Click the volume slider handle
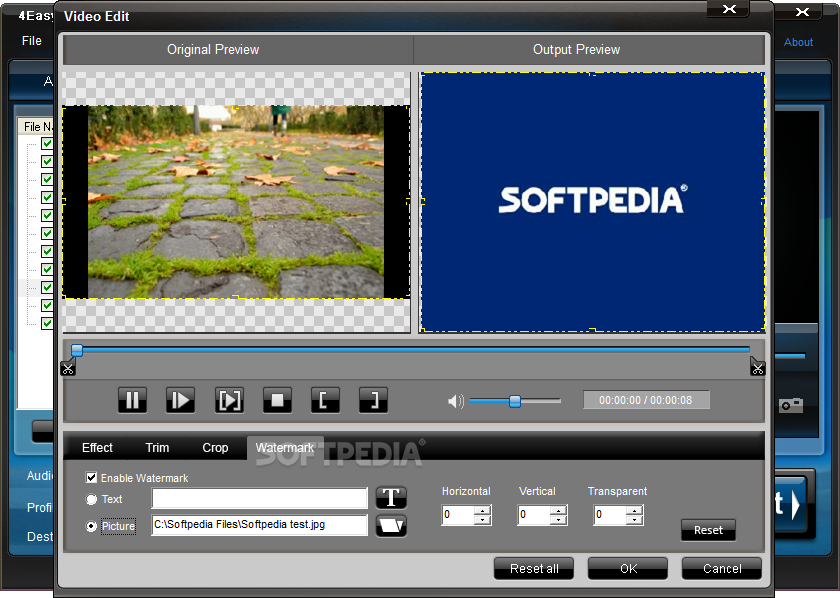The height and width of the screenshot is (598, 840). pyautogui.click(x=515, y=401)
